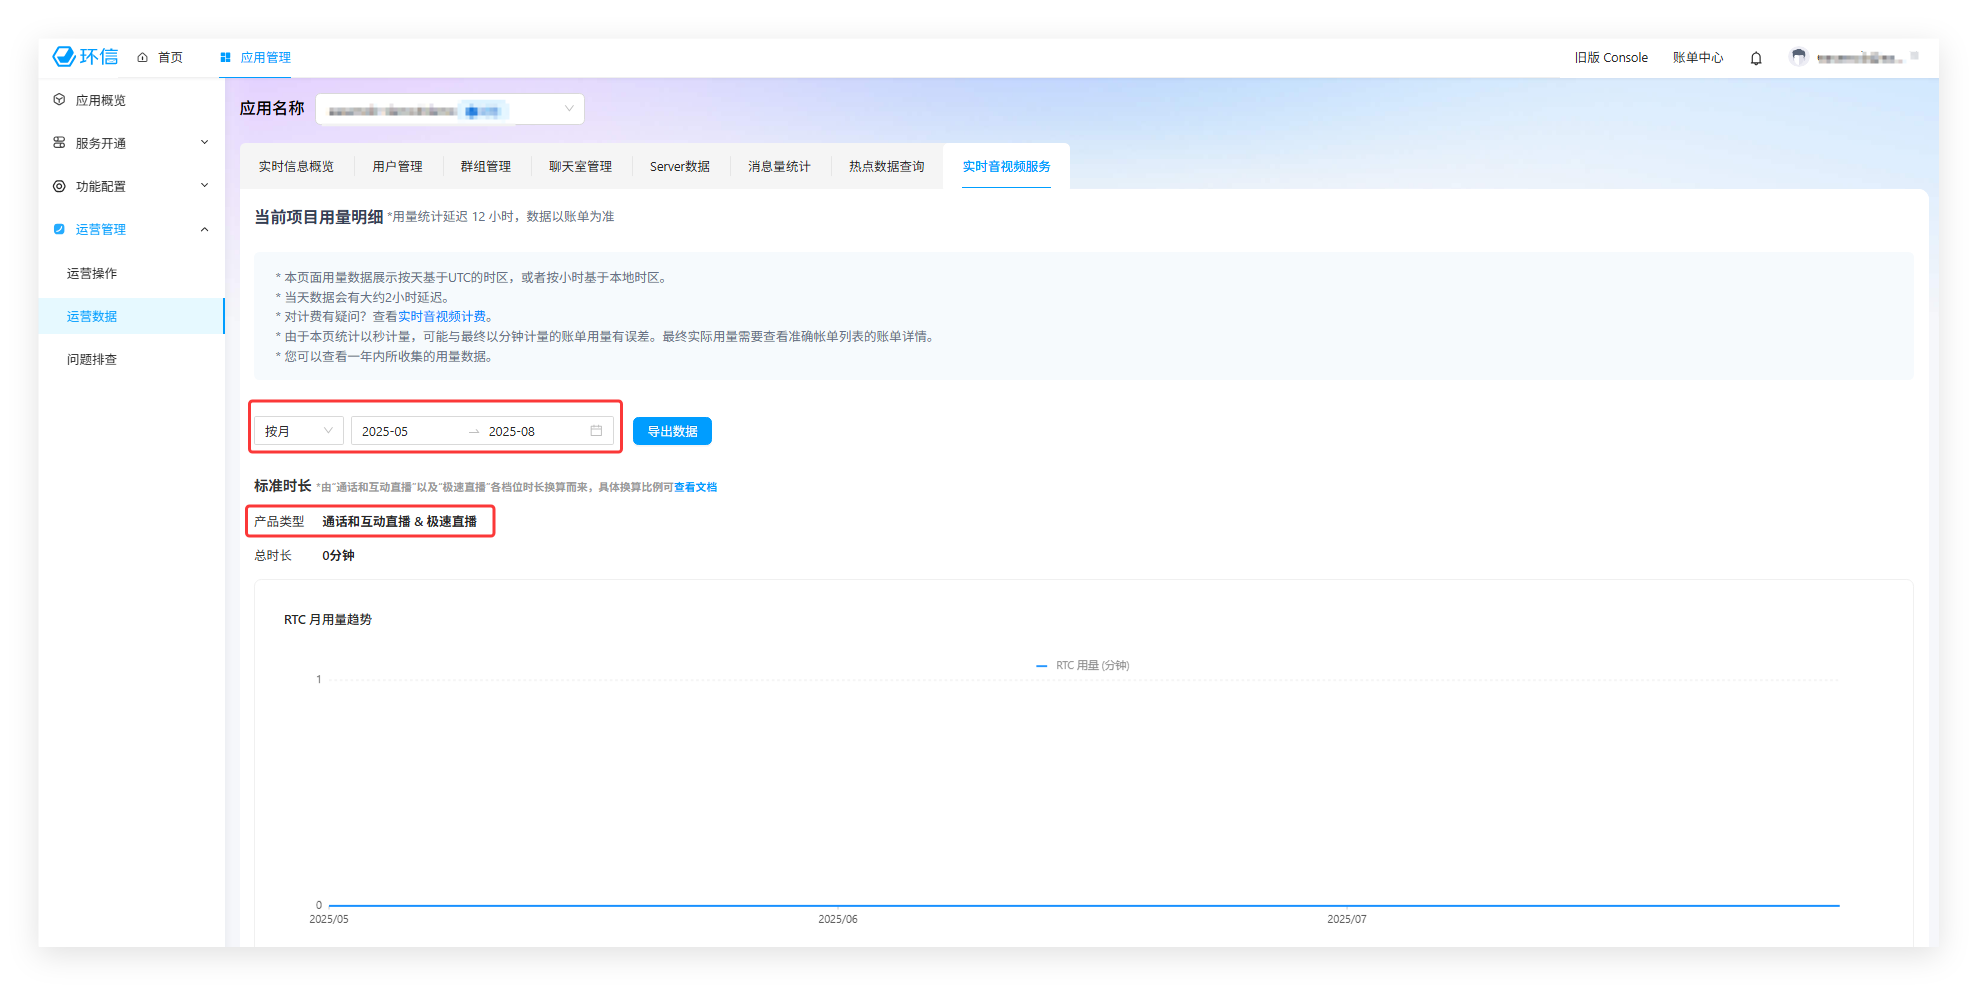Click the 首页 home icon
This screenshot has height=985, width=1977.
click(143, 58)
